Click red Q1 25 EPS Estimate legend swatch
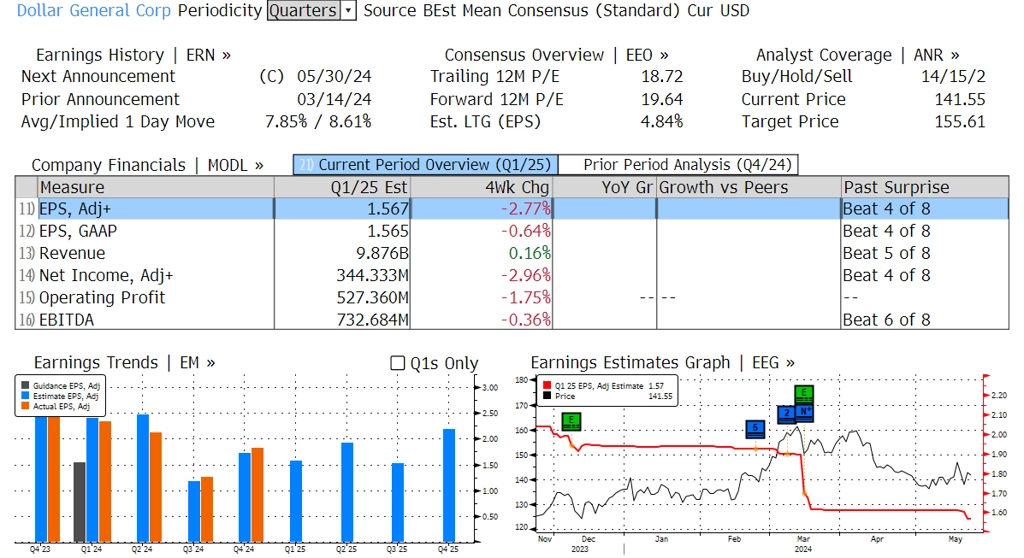This screenshot has height=558, width=1024. 547,386
